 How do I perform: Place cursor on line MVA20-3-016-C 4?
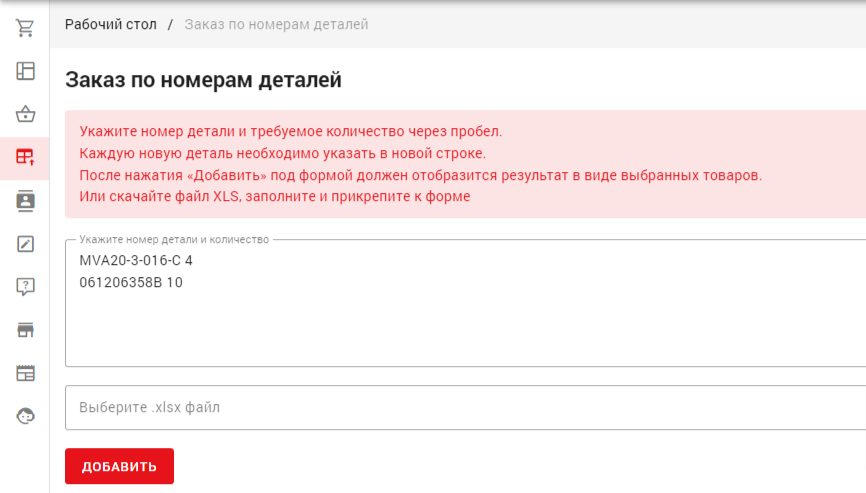[136, 260]
